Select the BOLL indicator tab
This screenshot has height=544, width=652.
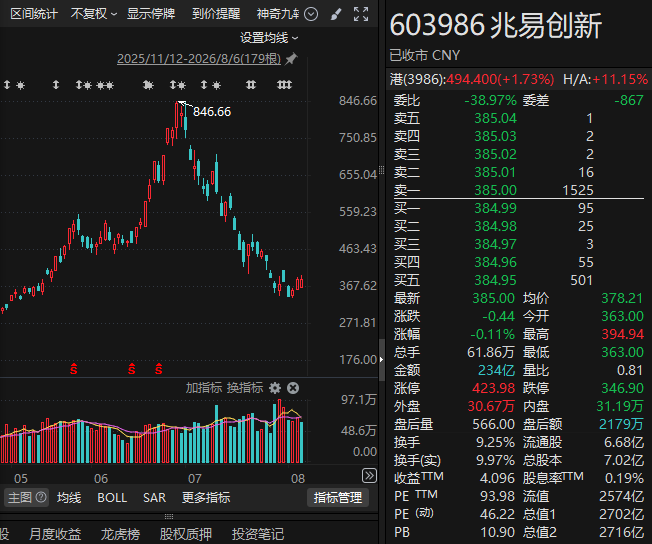(112, 497)
